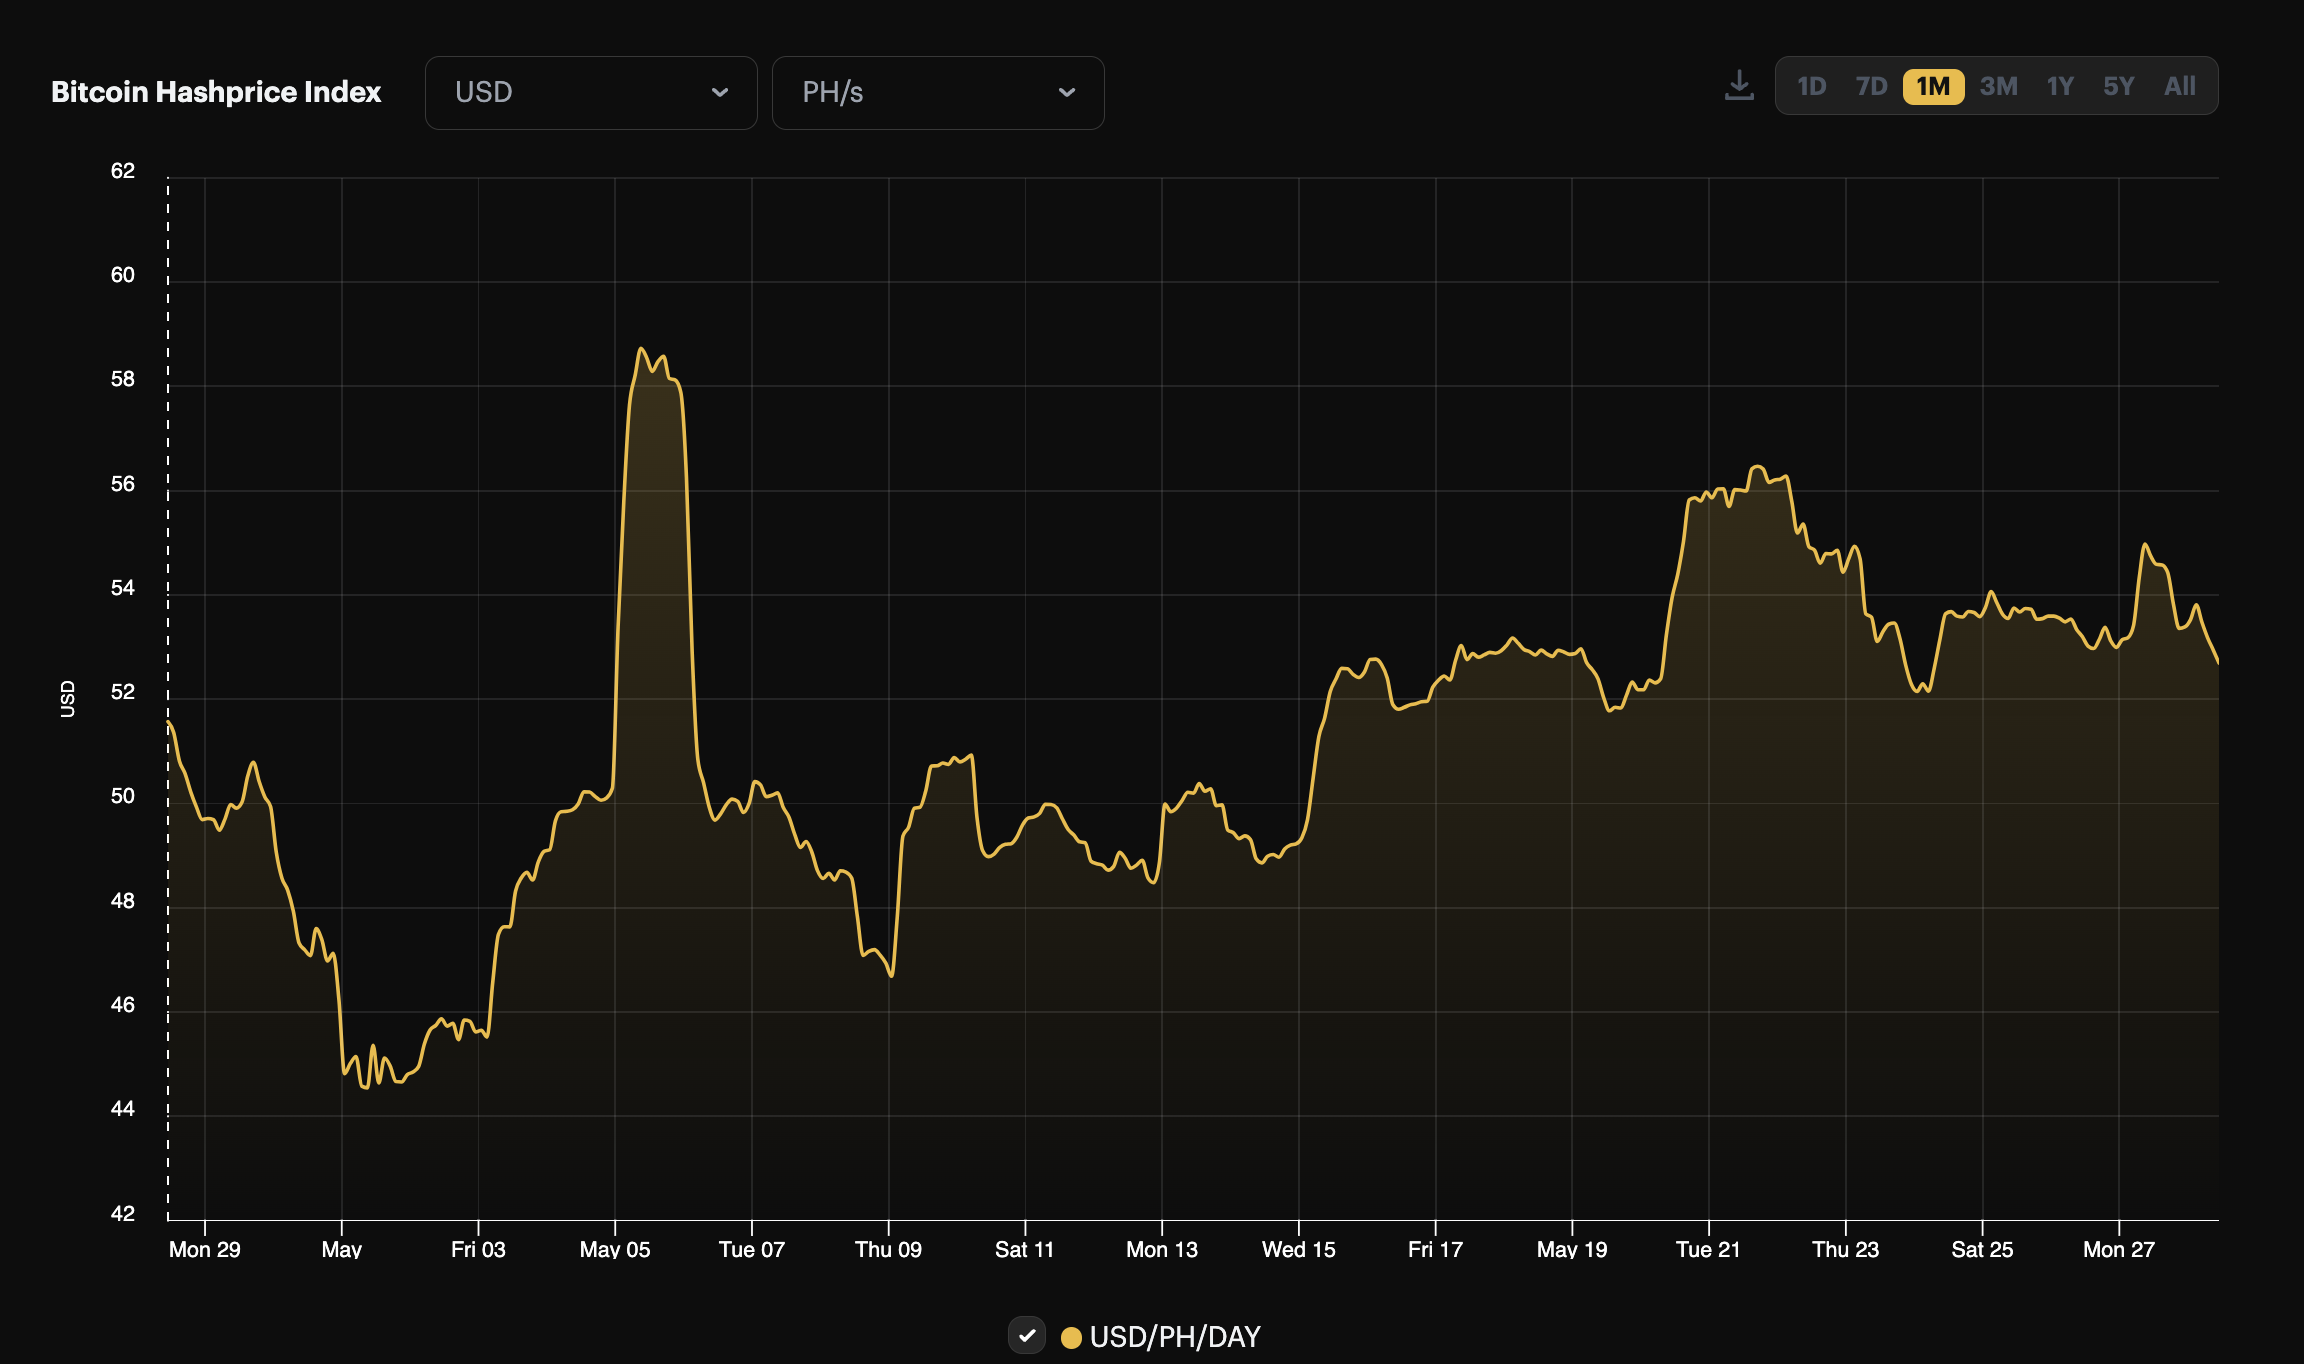Screen dimensions: 2304x1364
Task: Select the 1Y time range
Action: (x=2060, y=86)
